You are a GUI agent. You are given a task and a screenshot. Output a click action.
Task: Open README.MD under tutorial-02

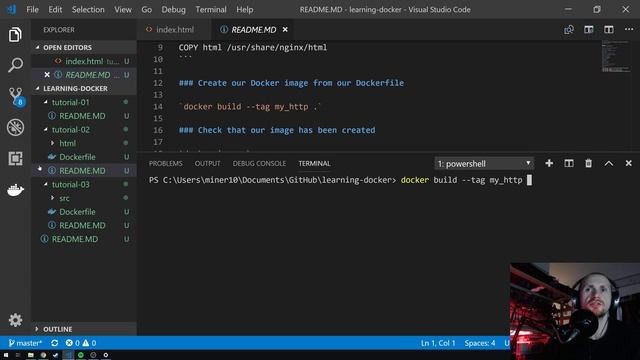(84, 171)
